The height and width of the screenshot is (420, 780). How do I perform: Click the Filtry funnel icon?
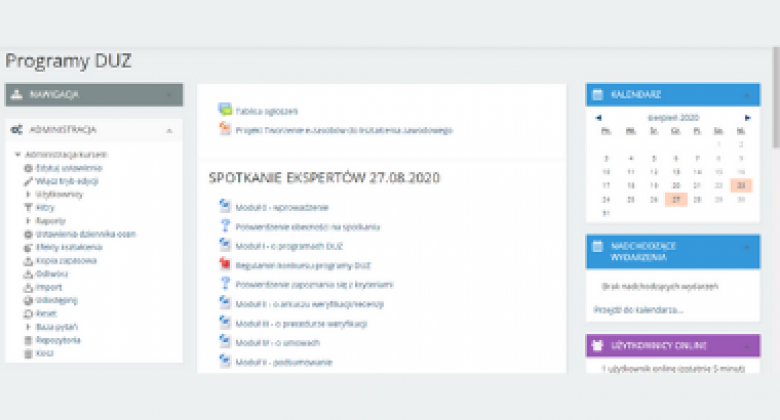28,207
